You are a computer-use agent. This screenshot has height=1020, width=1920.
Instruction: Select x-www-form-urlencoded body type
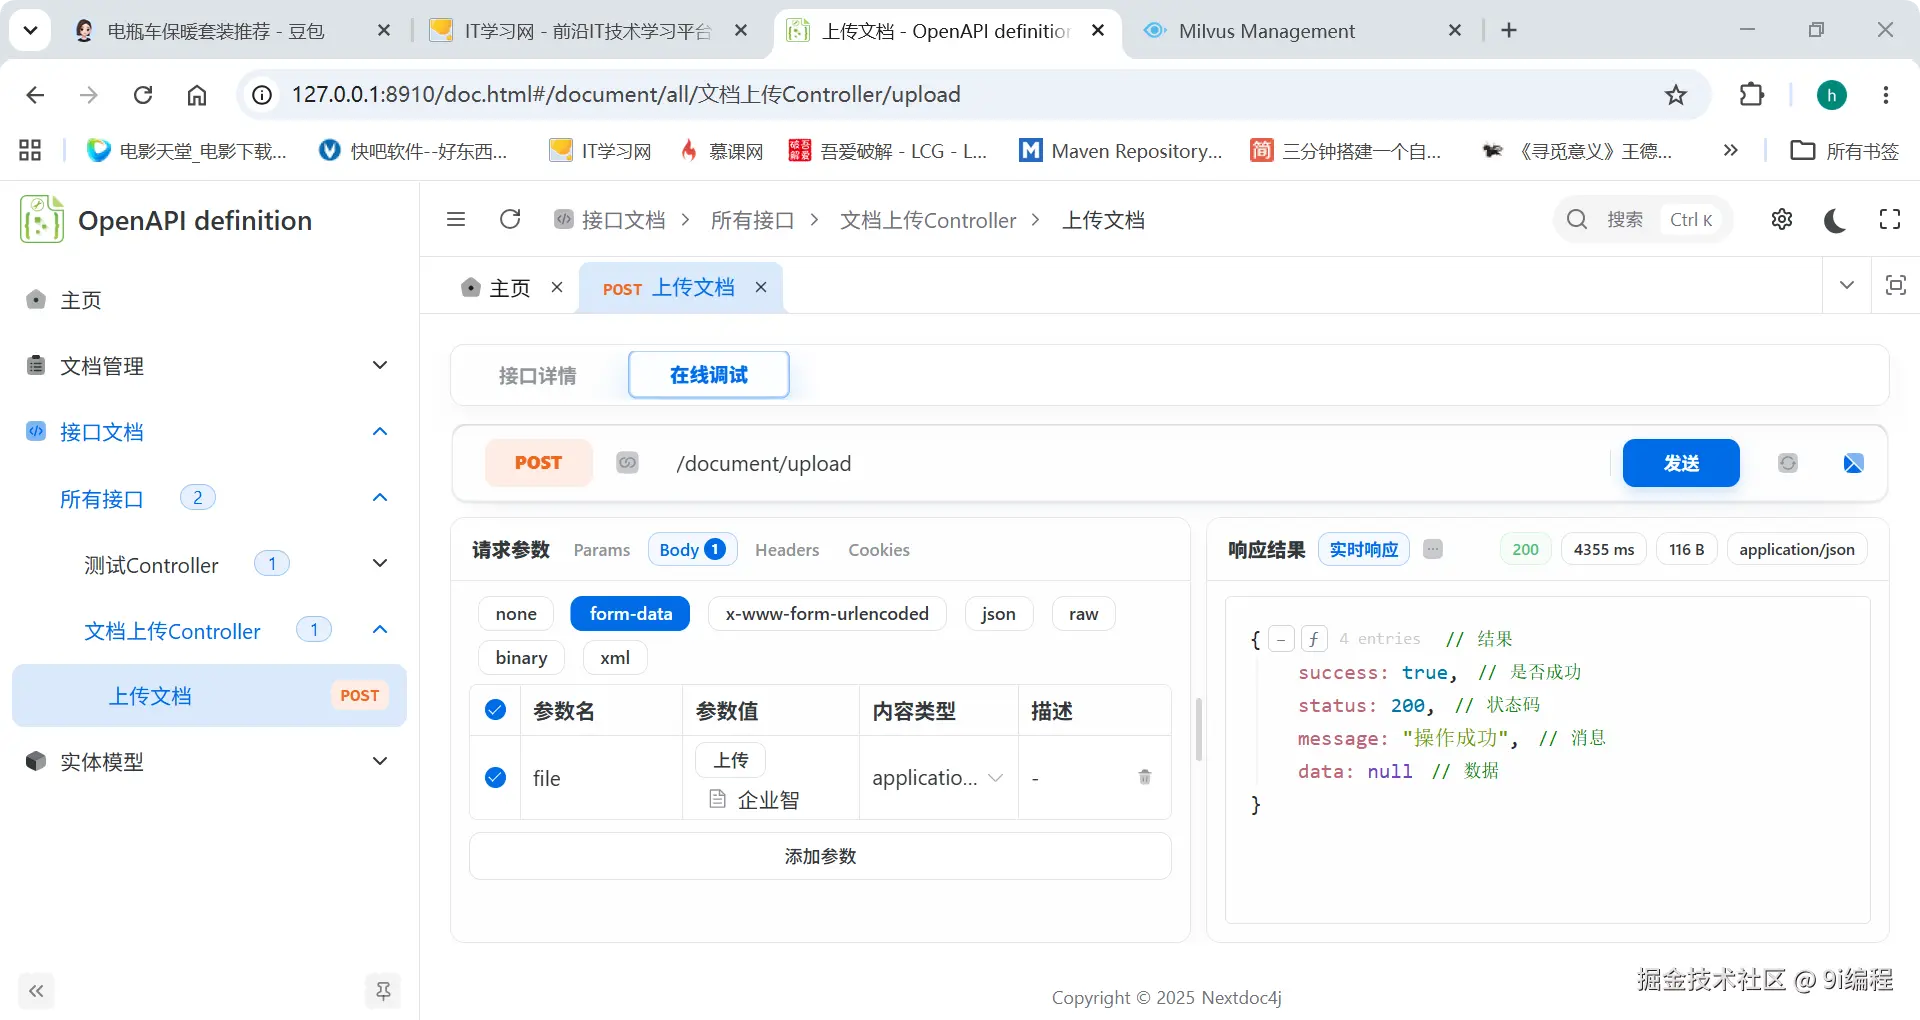827,614
